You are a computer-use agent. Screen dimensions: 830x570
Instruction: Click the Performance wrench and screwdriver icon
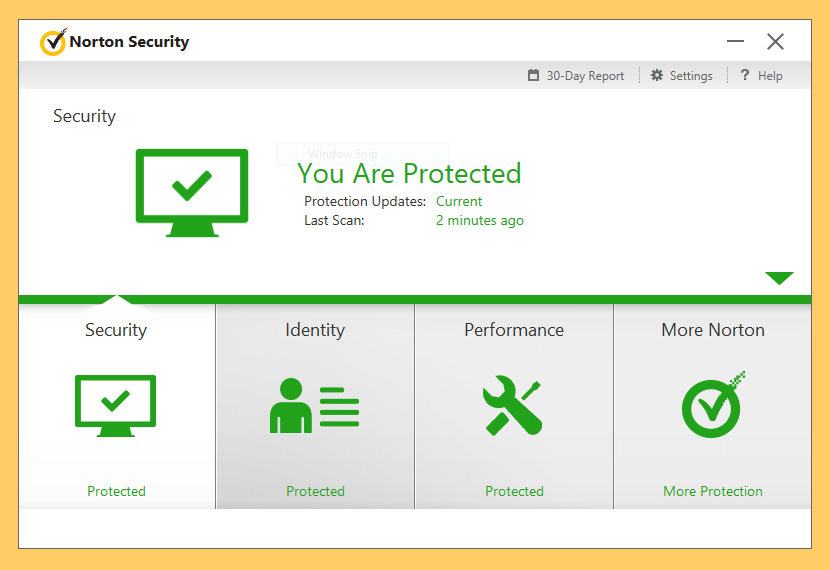coord(512,405)
